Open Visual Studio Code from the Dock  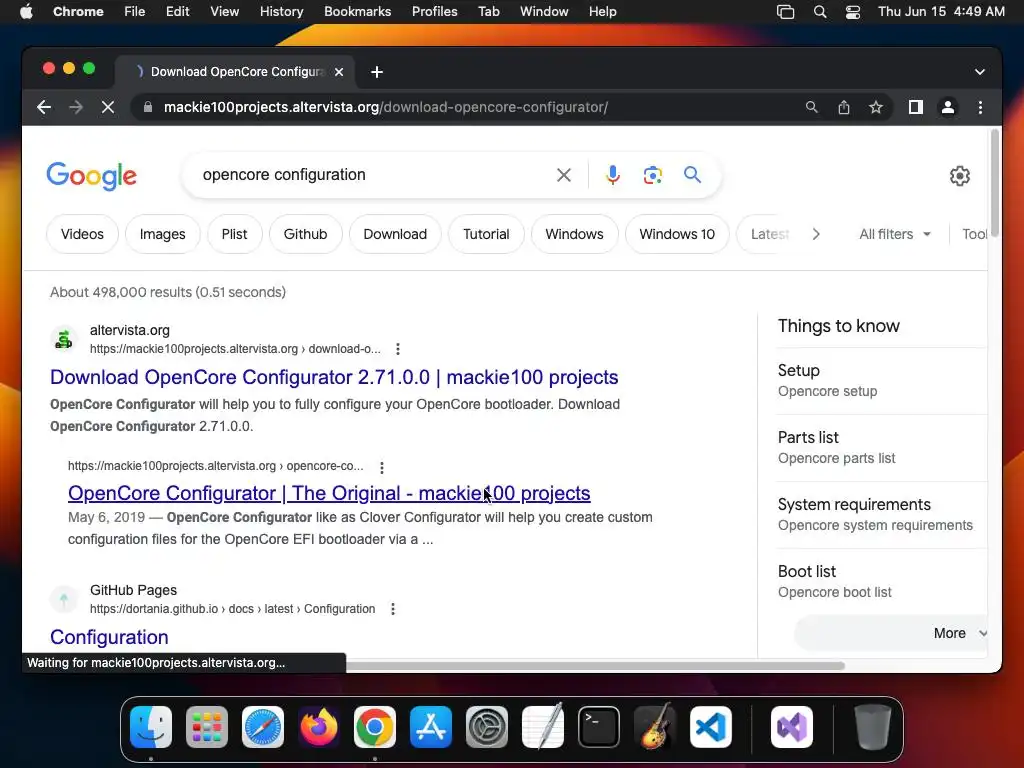[x=711, y=727]
